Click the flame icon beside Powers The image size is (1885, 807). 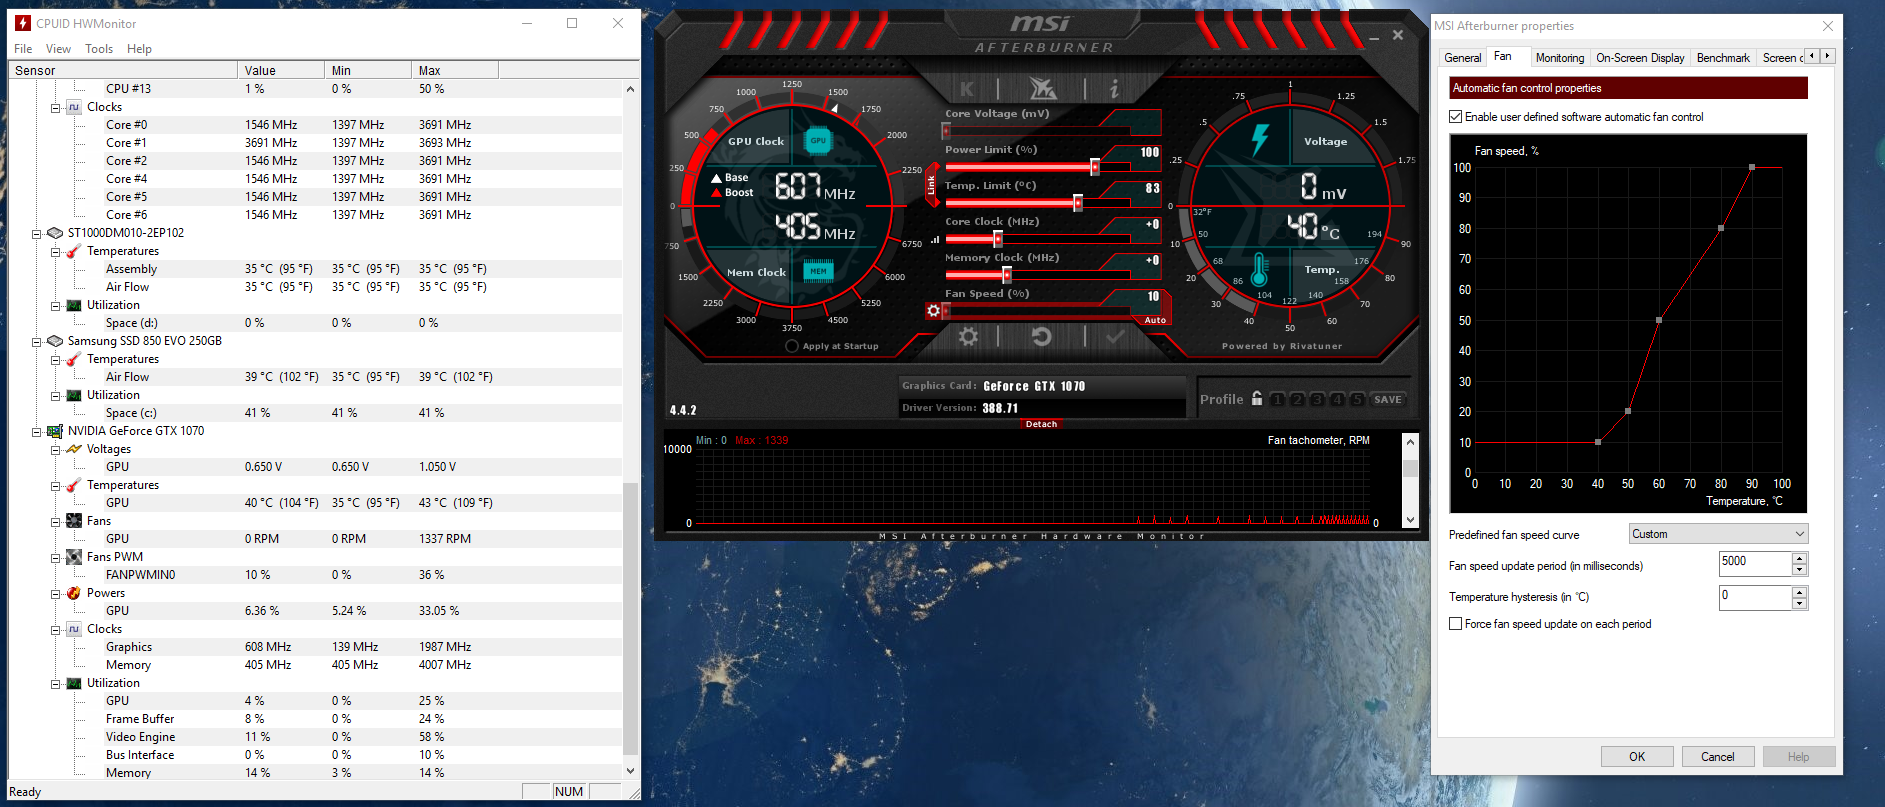74,593
